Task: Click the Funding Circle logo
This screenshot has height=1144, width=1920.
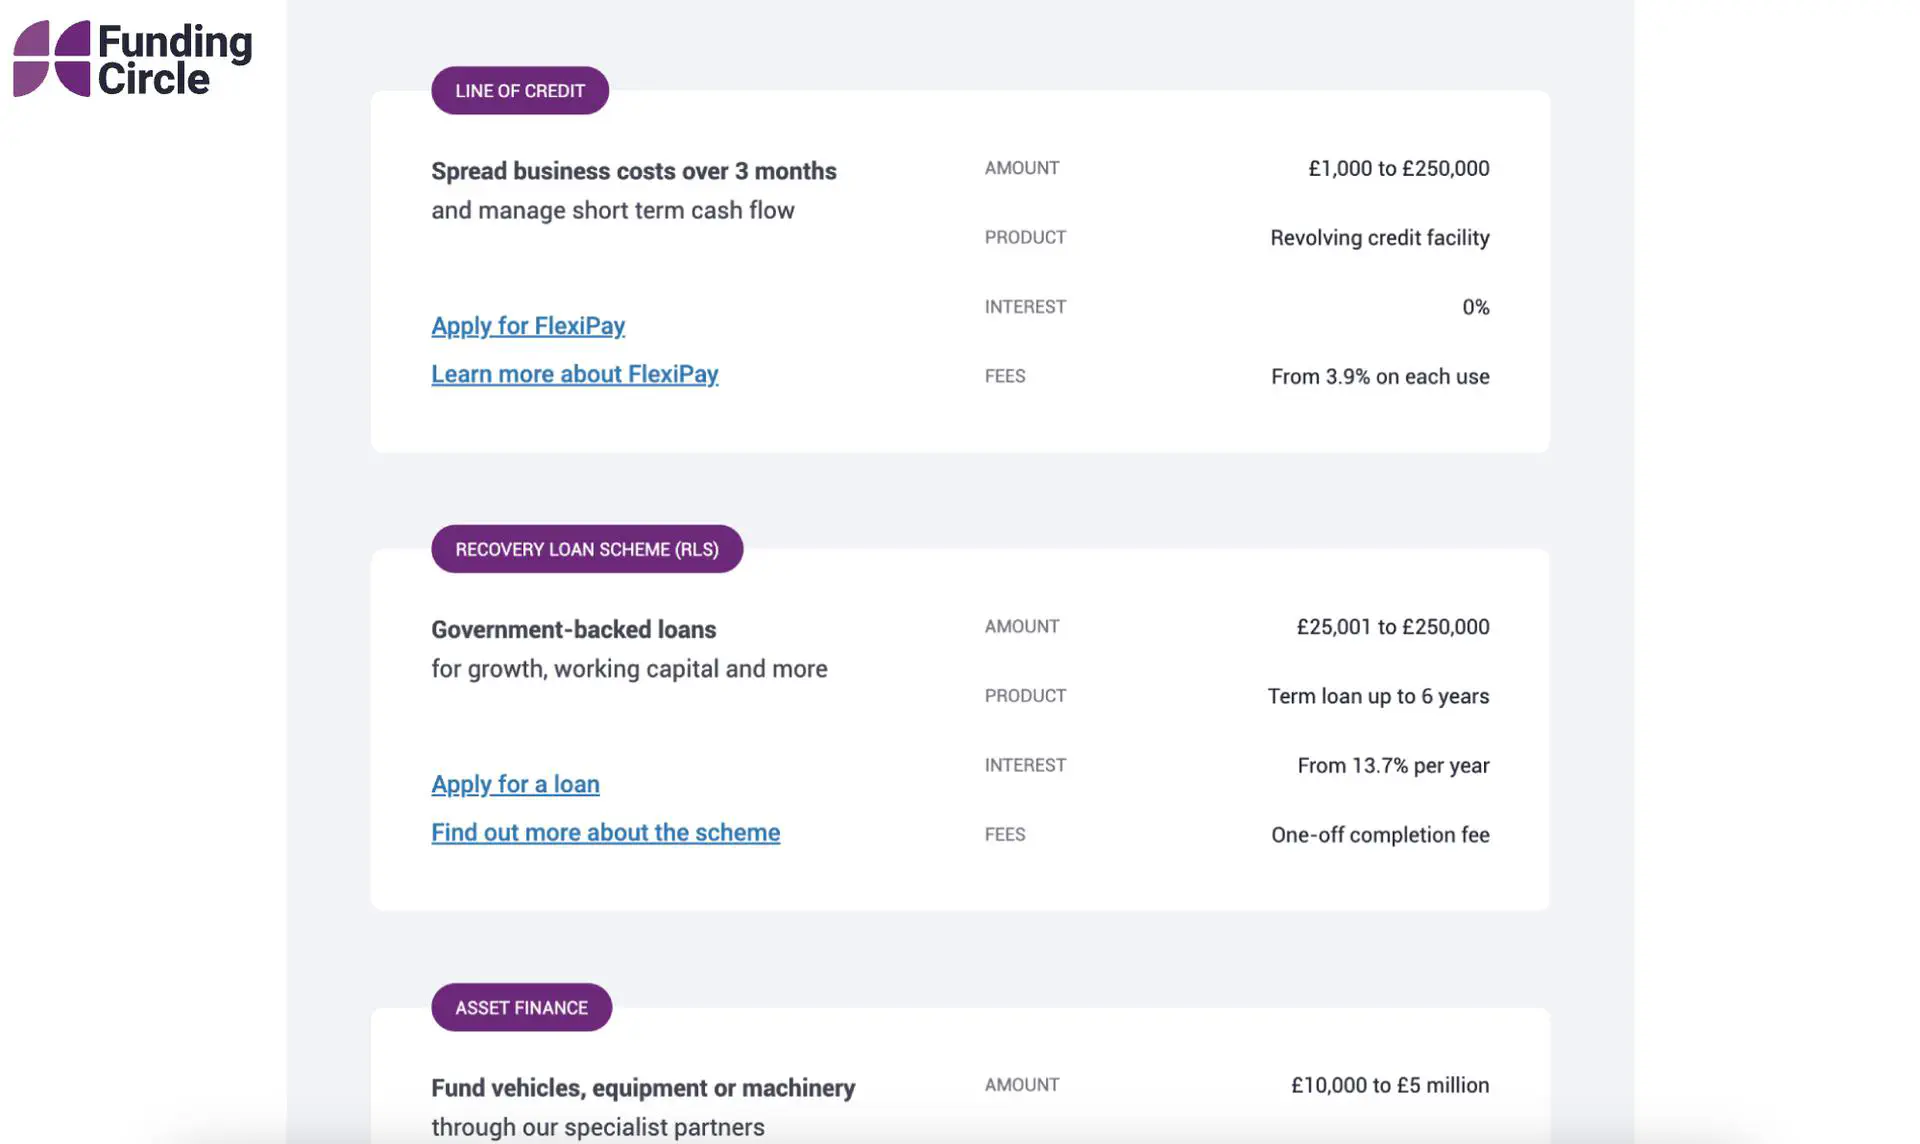Action: click(132, 59)
